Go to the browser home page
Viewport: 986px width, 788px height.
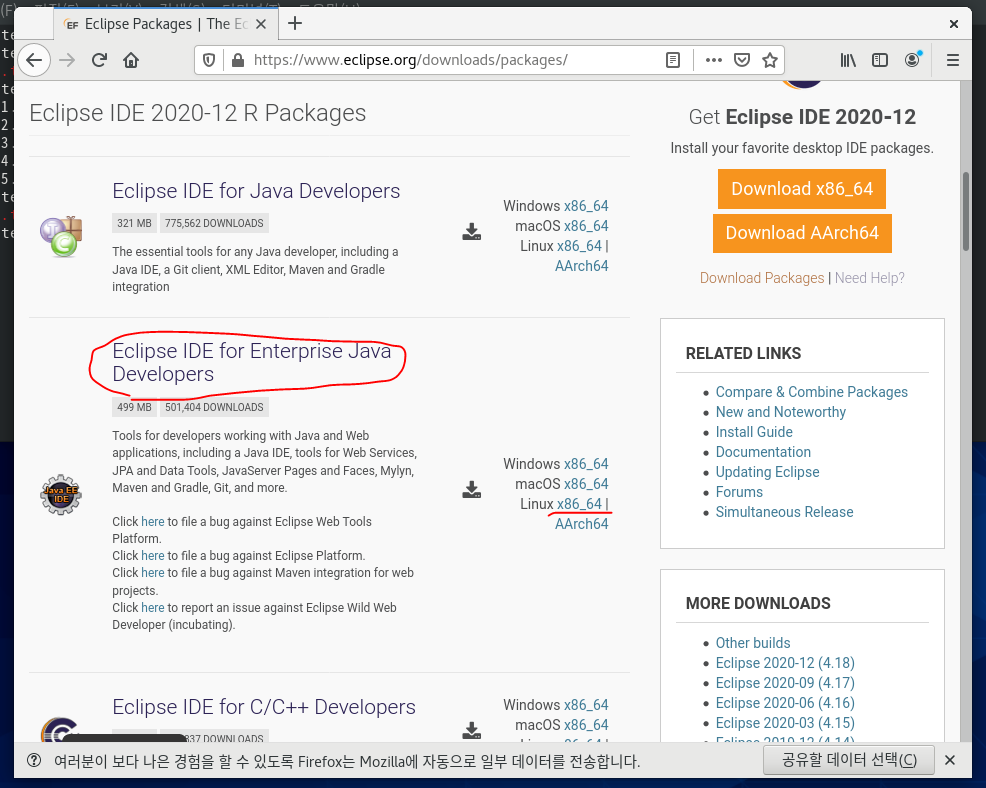(x=131, y=60)
